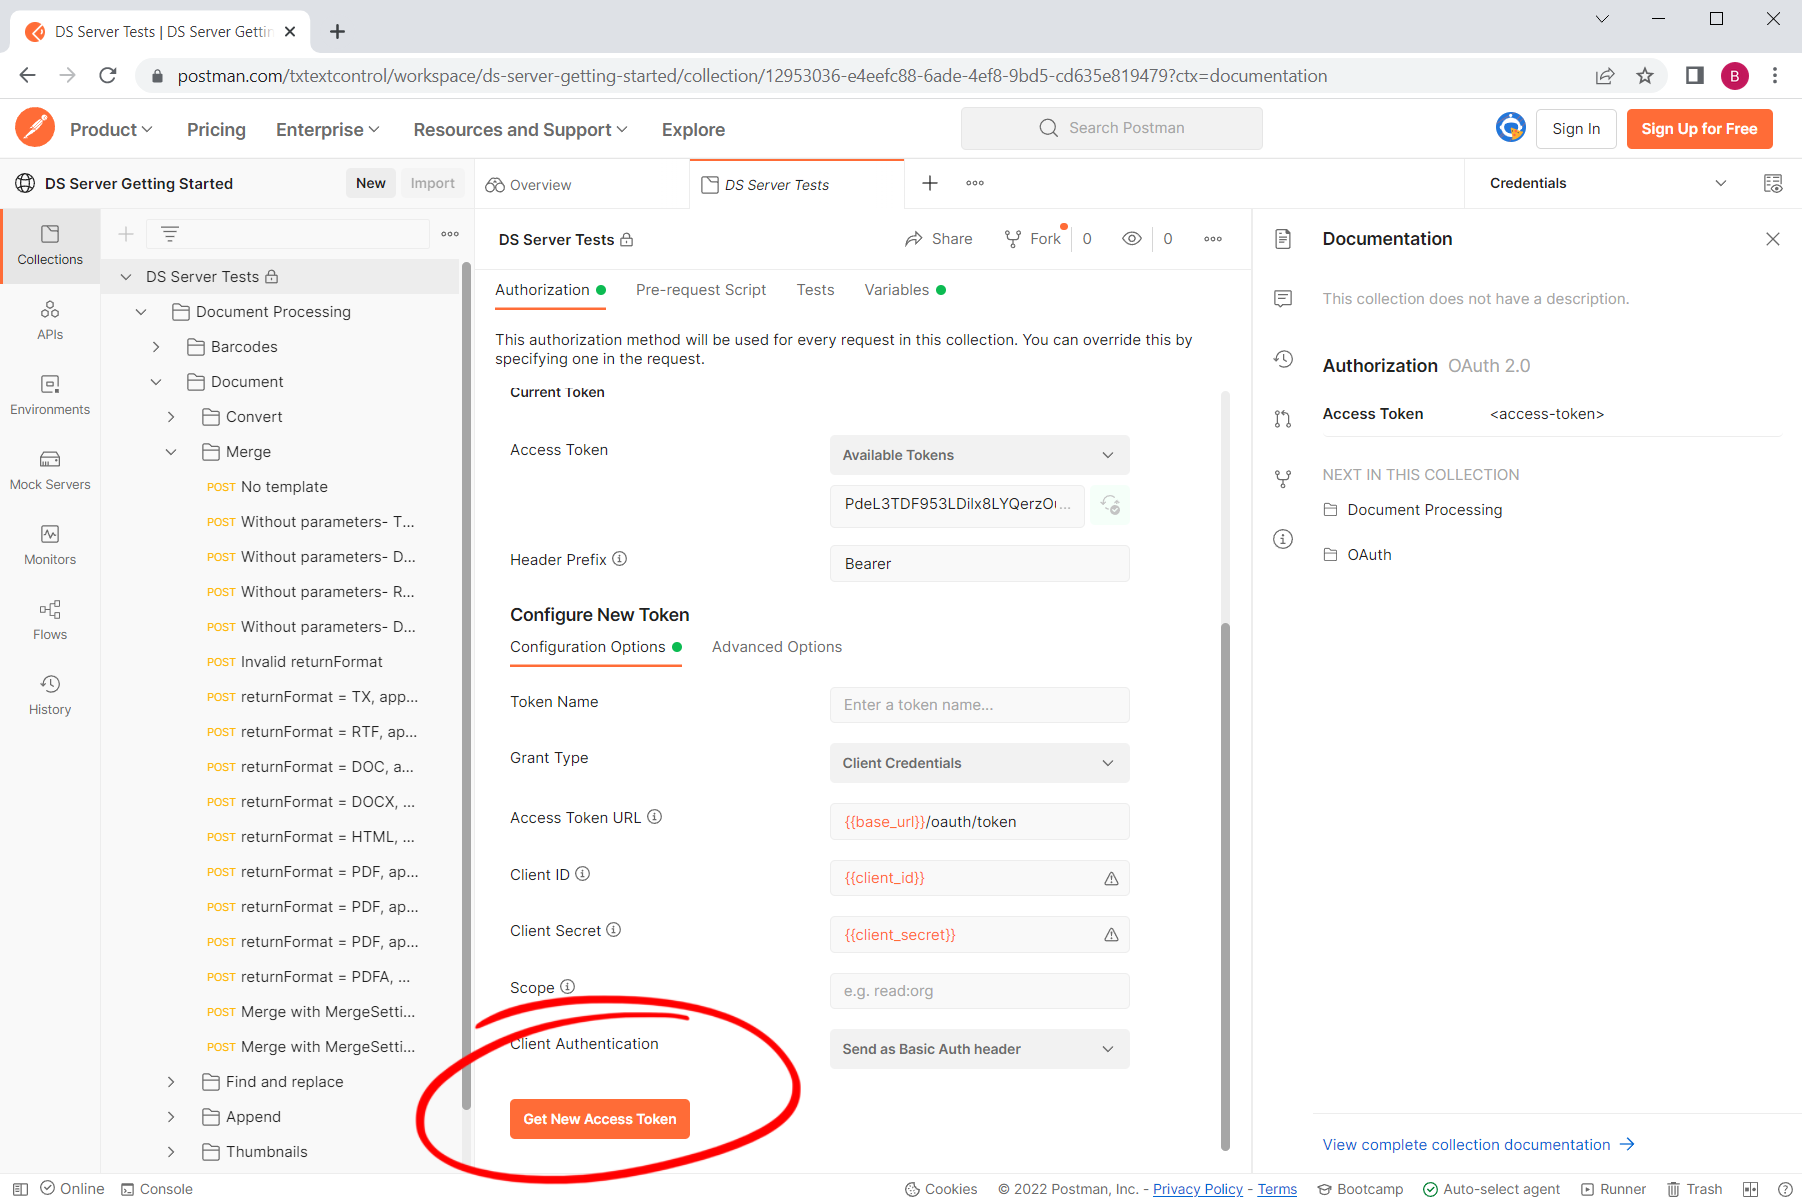
Task: Open the Available Tokens dropdown
Action: click(980, 455)
